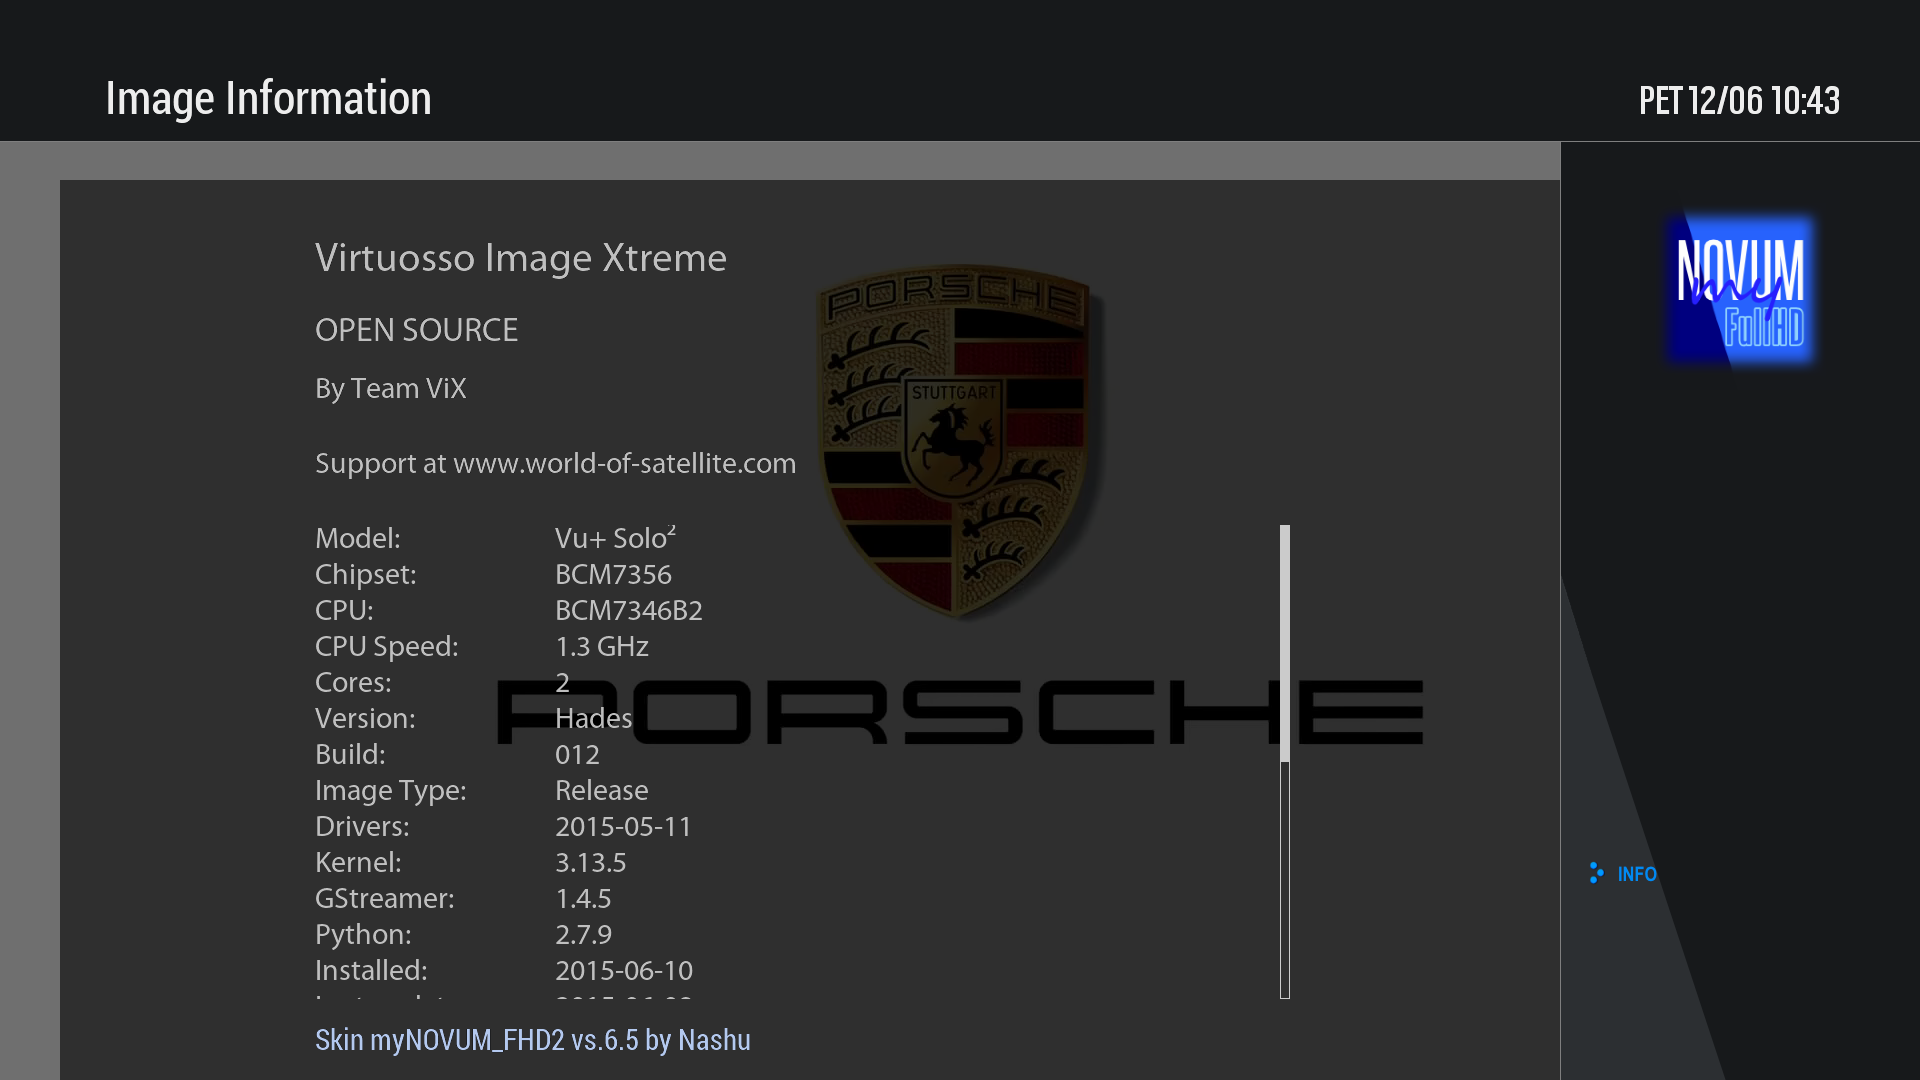Click the vertical scrollbar thumb
Image resolution: width=1920 pixels, height=1080 pixels.
(x=1284, y=642)
